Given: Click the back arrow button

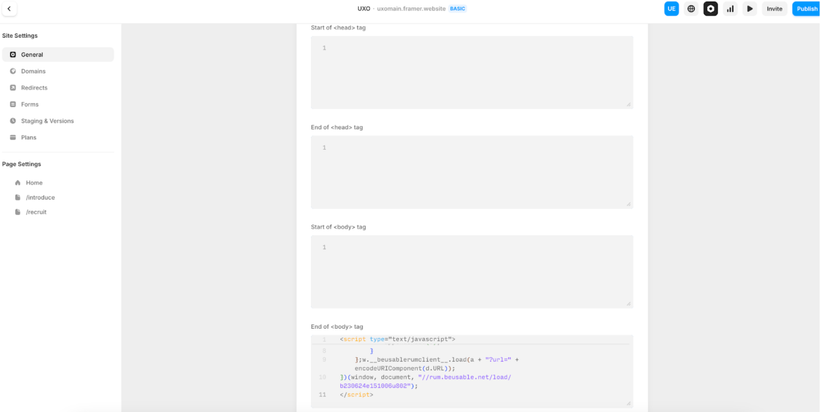Looking at the screenshot, I should tap(9, 9).
